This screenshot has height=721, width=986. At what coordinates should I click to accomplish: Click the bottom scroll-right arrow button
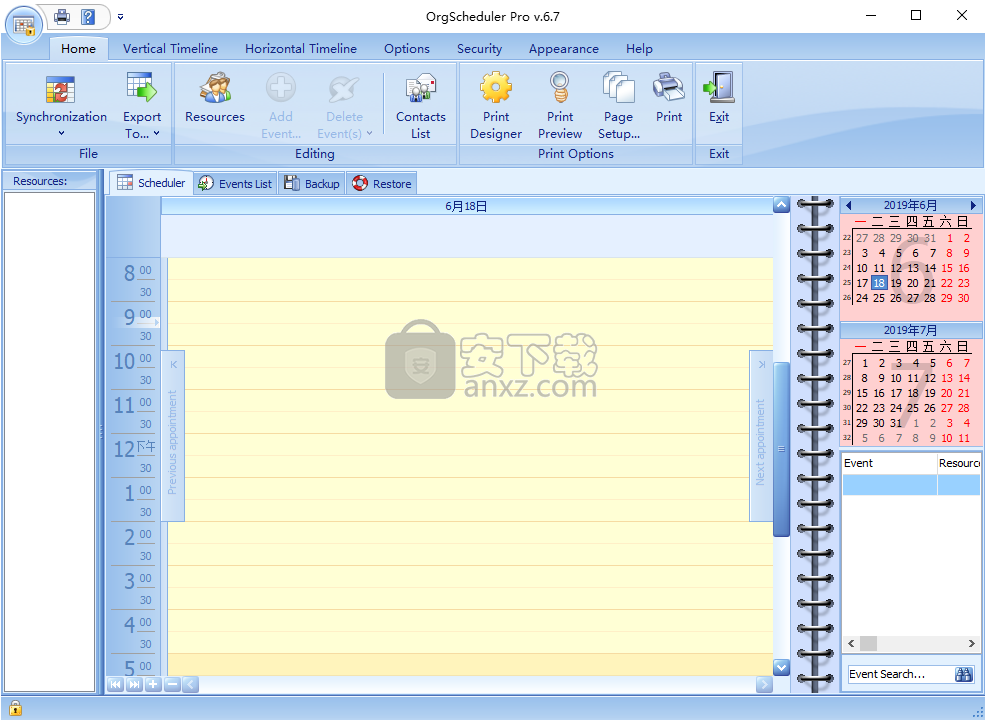(764, 685)
